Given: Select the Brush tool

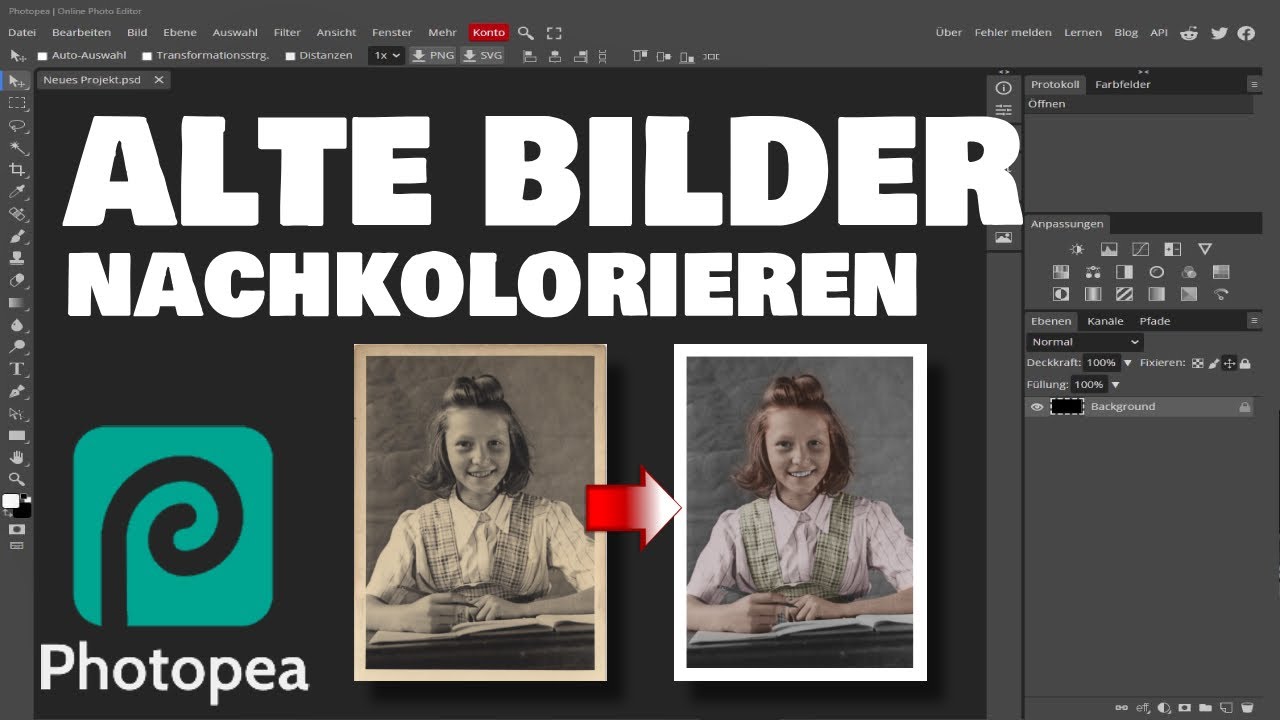Looking at the screenshot, I should click(17, 236).
